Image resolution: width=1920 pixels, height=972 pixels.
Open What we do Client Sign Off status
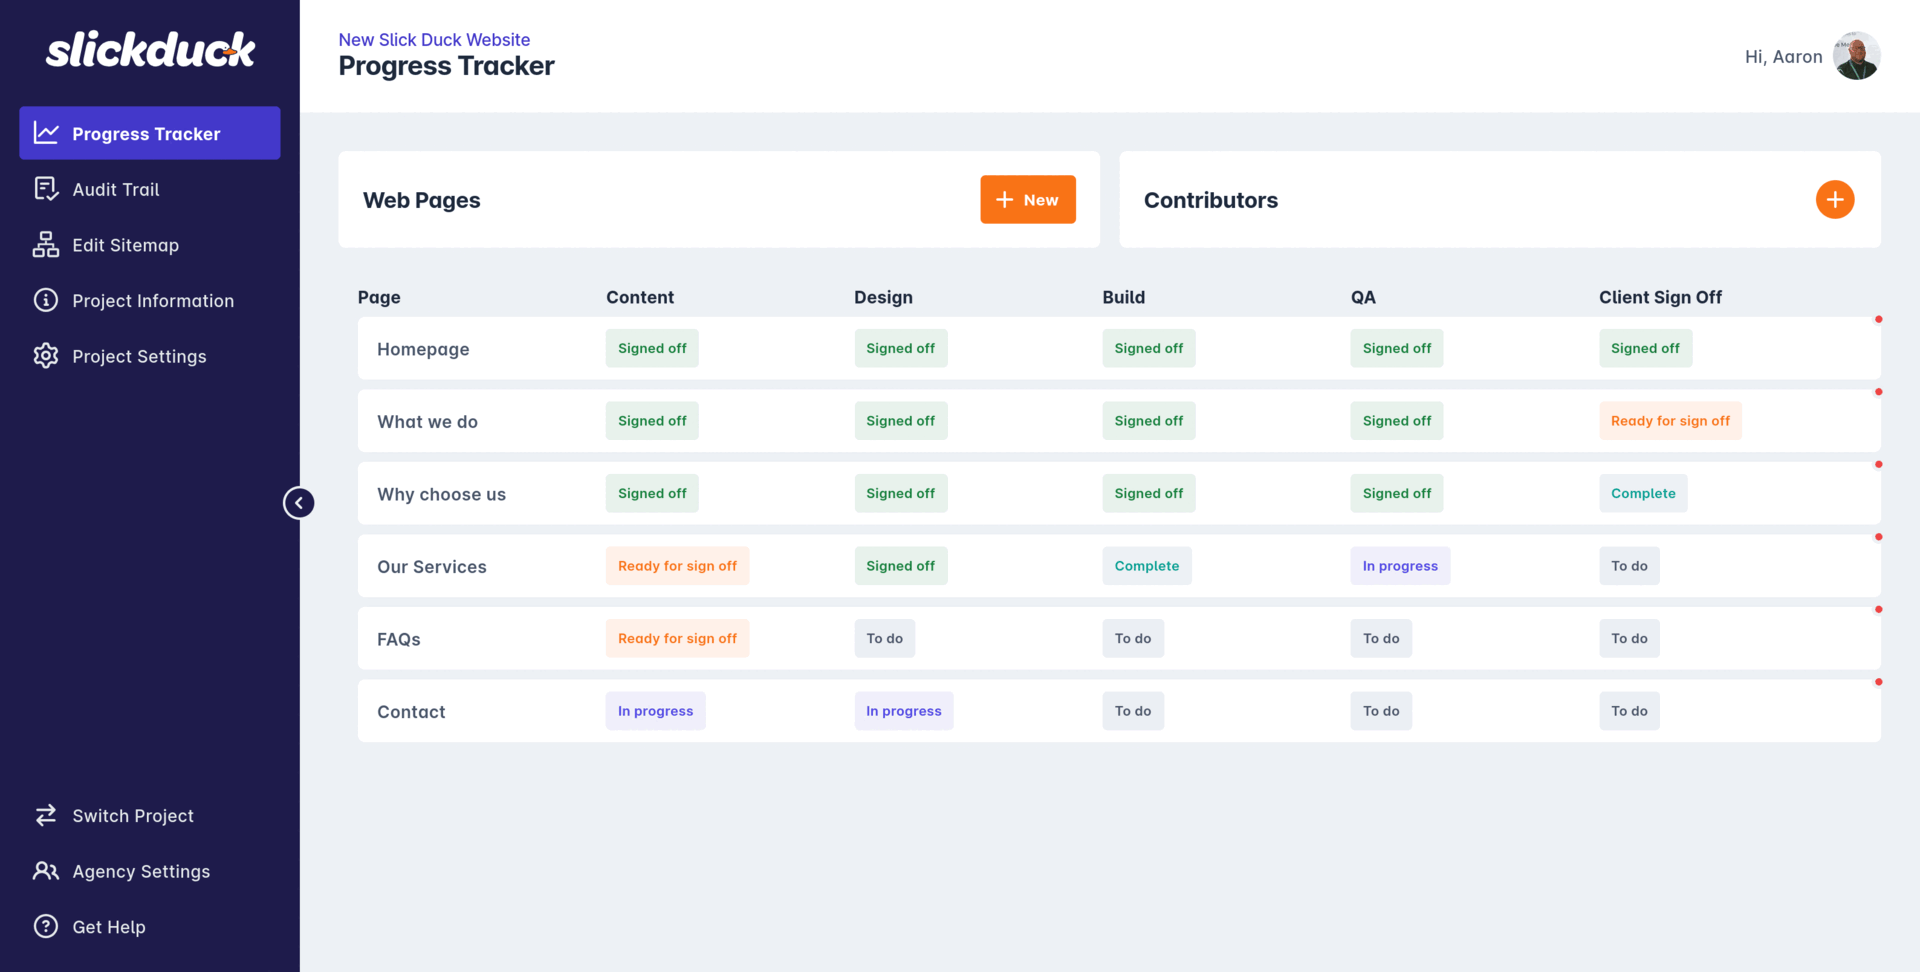pos(1669,421)
